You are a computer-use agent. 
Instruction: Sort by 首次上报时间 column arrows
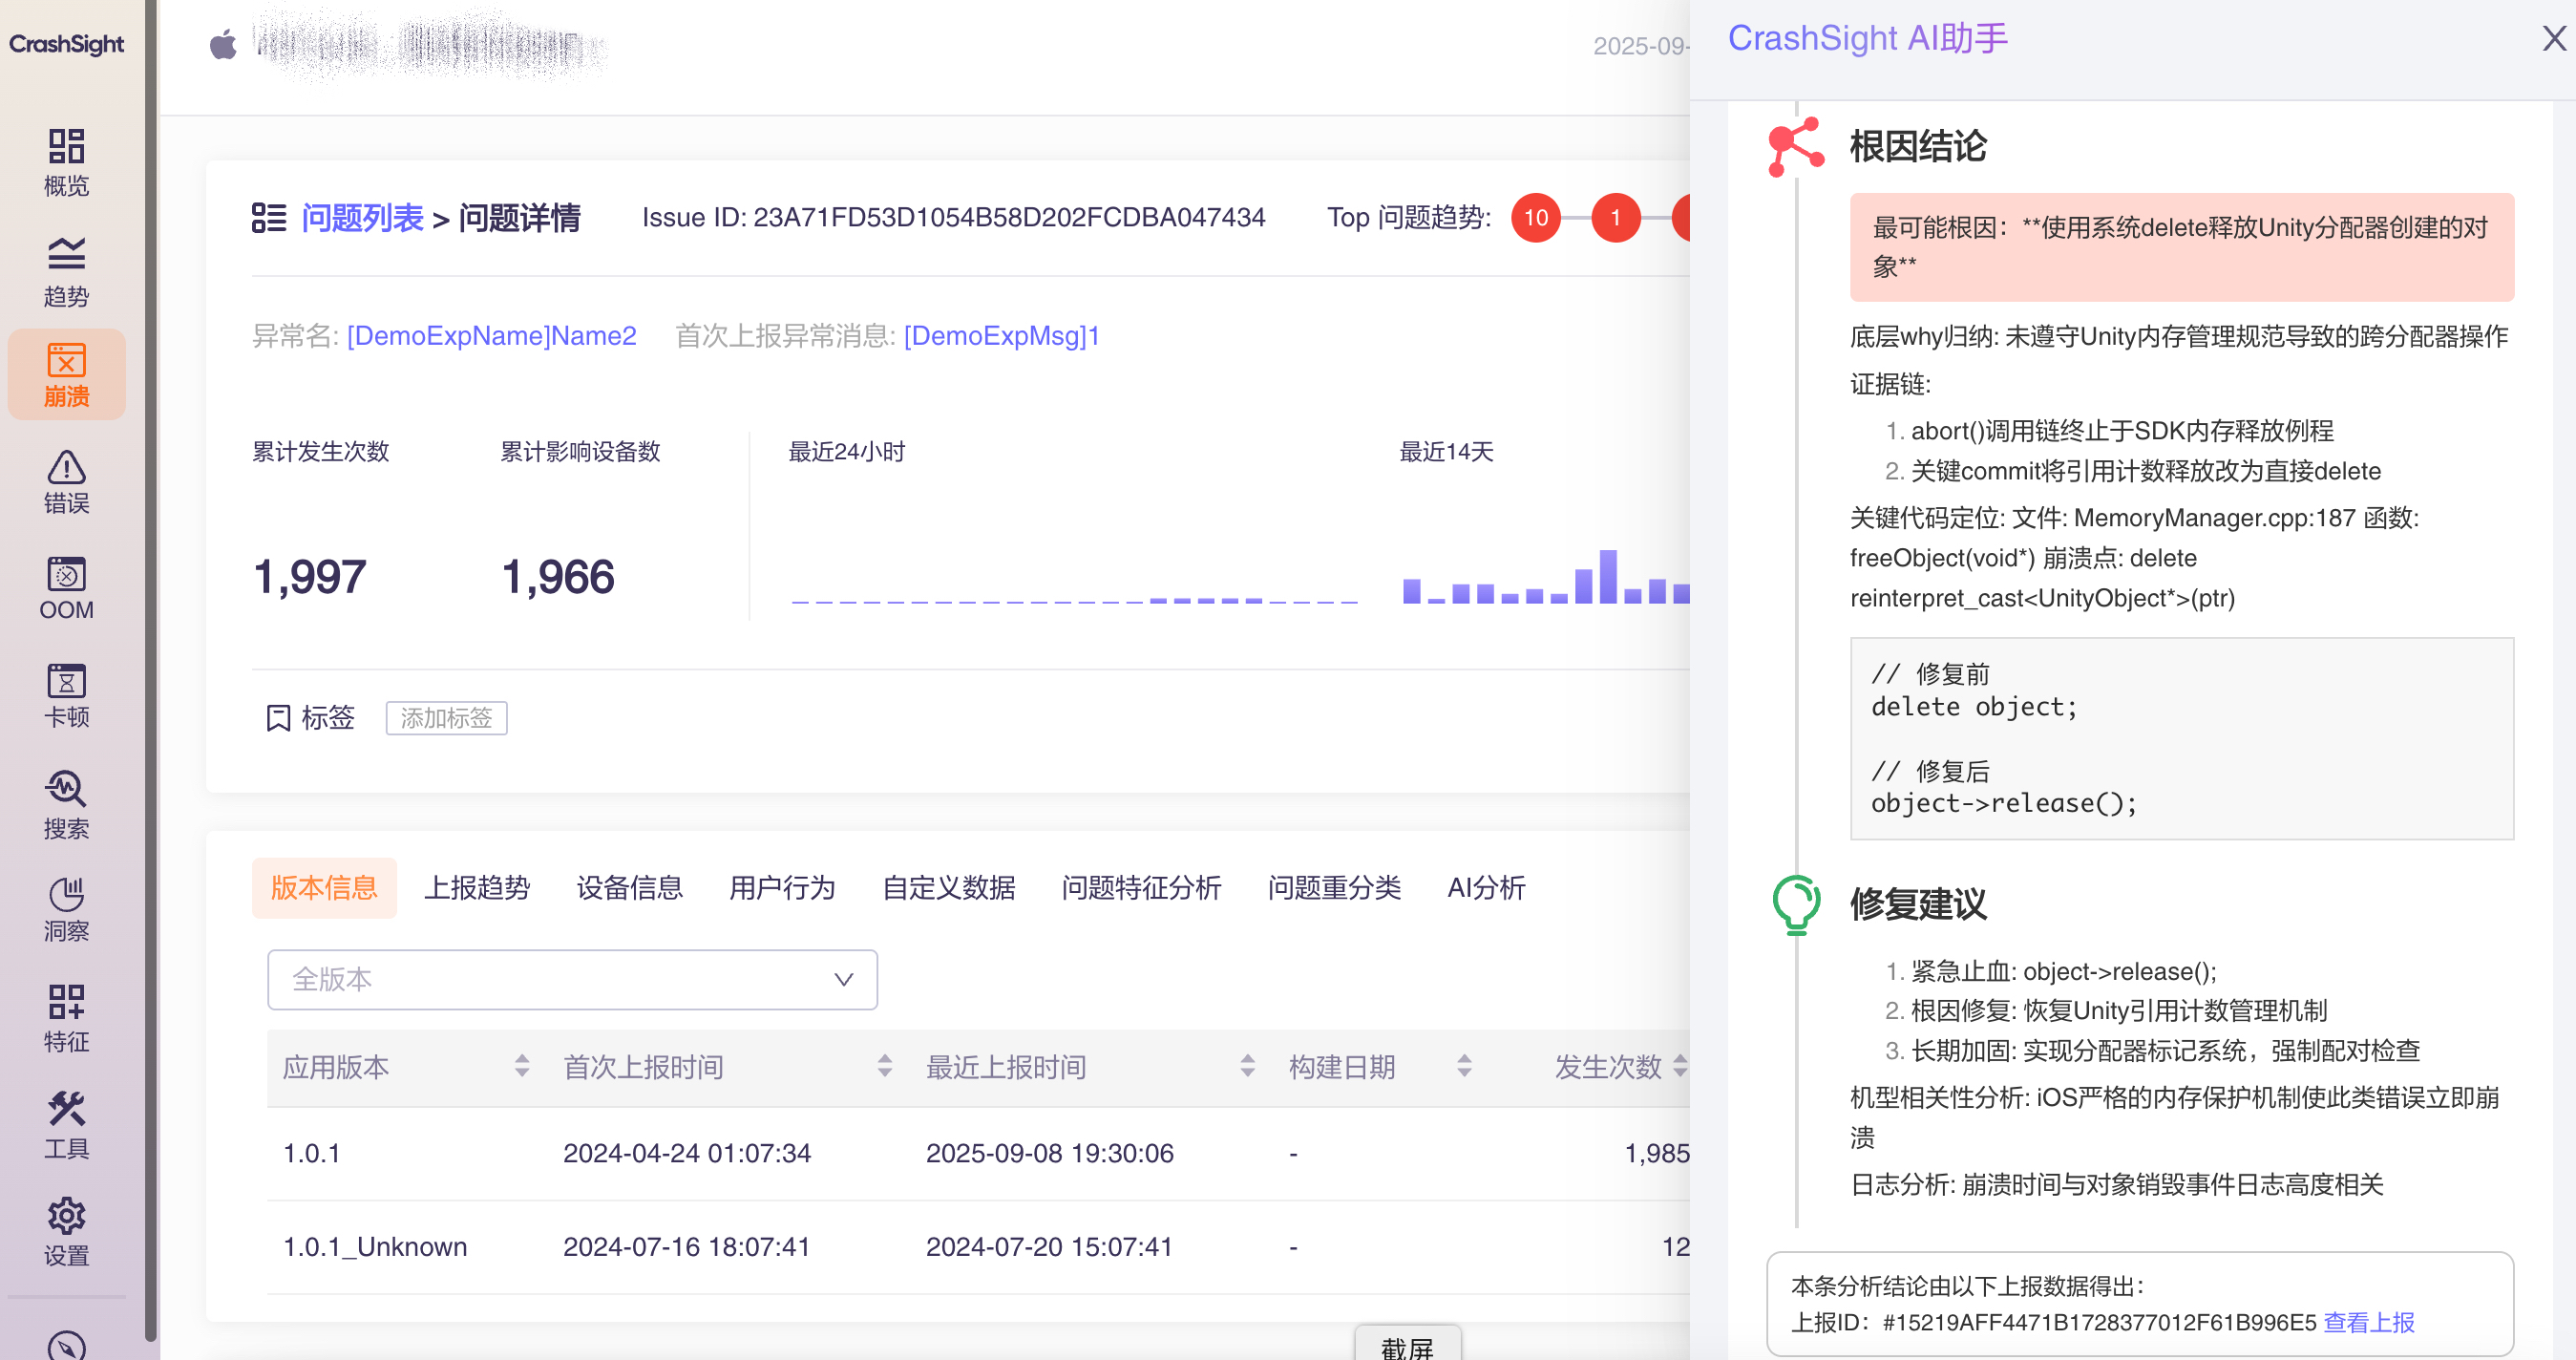(x=885, y=1066)
